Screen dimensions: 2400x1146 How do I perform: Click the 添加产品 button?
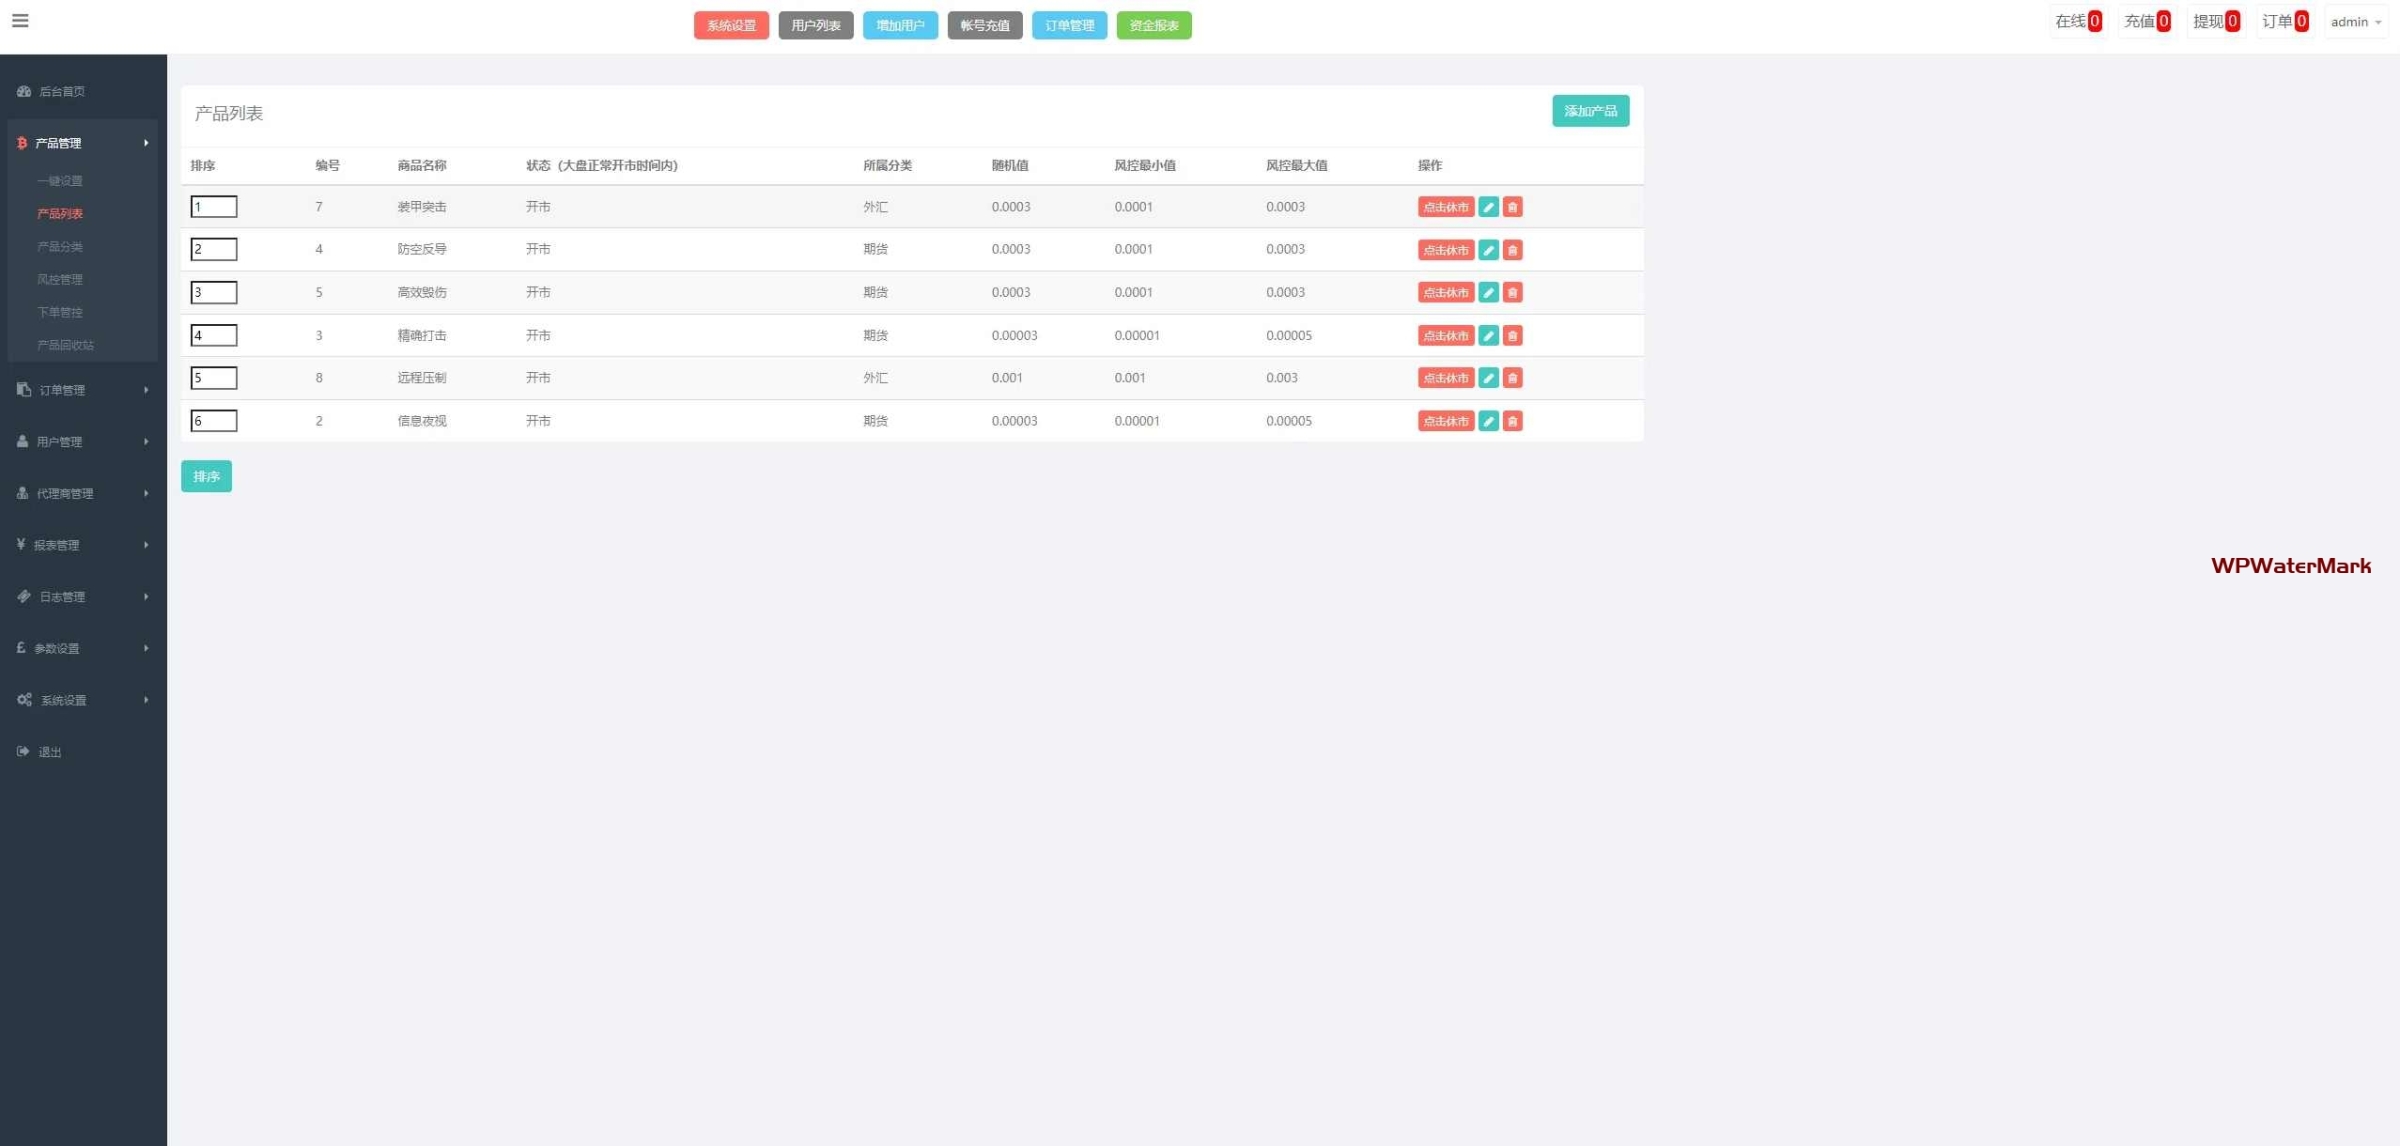[x=1590, y=111]
